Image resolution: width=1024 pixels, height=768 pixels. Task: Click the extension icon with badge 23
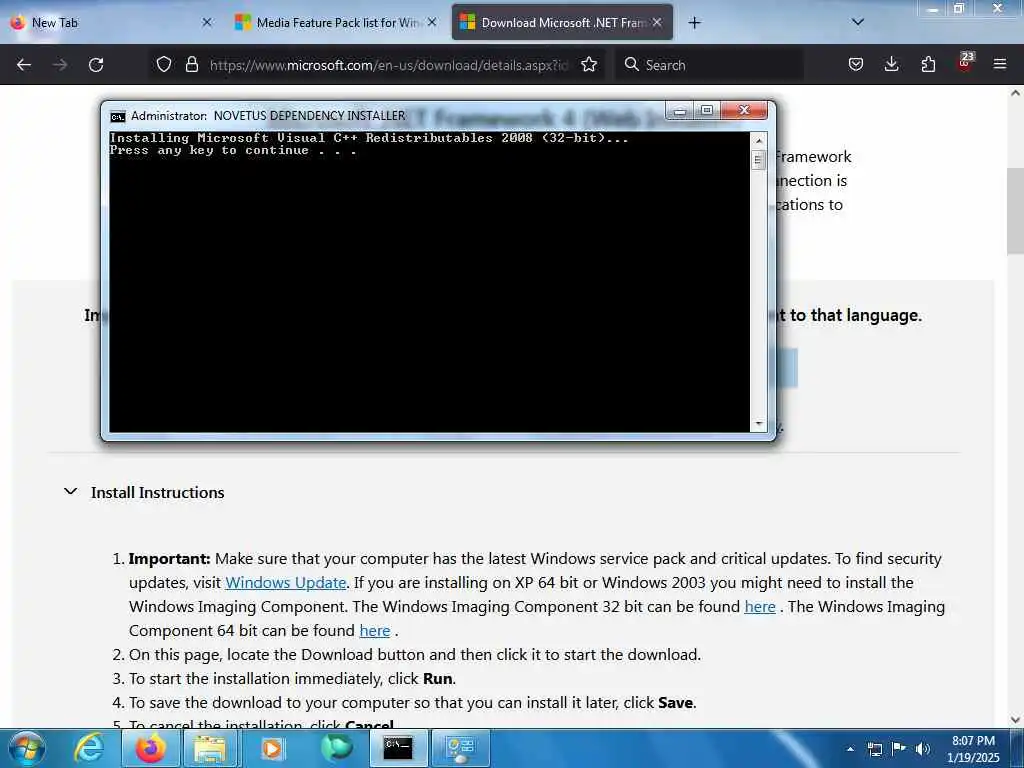[x=965, y=63]
